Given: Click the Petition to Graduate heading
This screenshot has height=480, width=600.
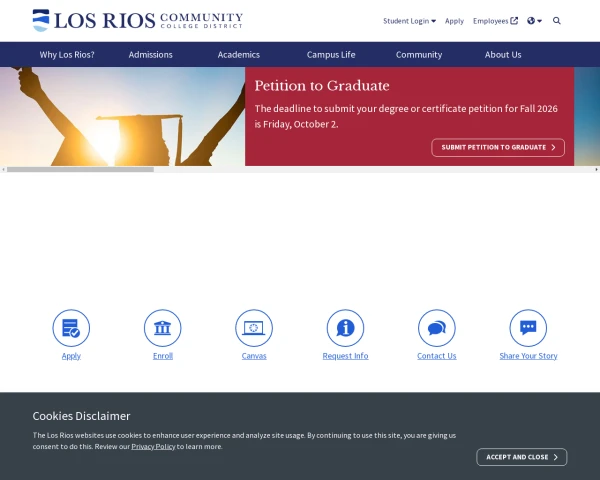Looking at the screenshot, I should (x=322, y=86).
